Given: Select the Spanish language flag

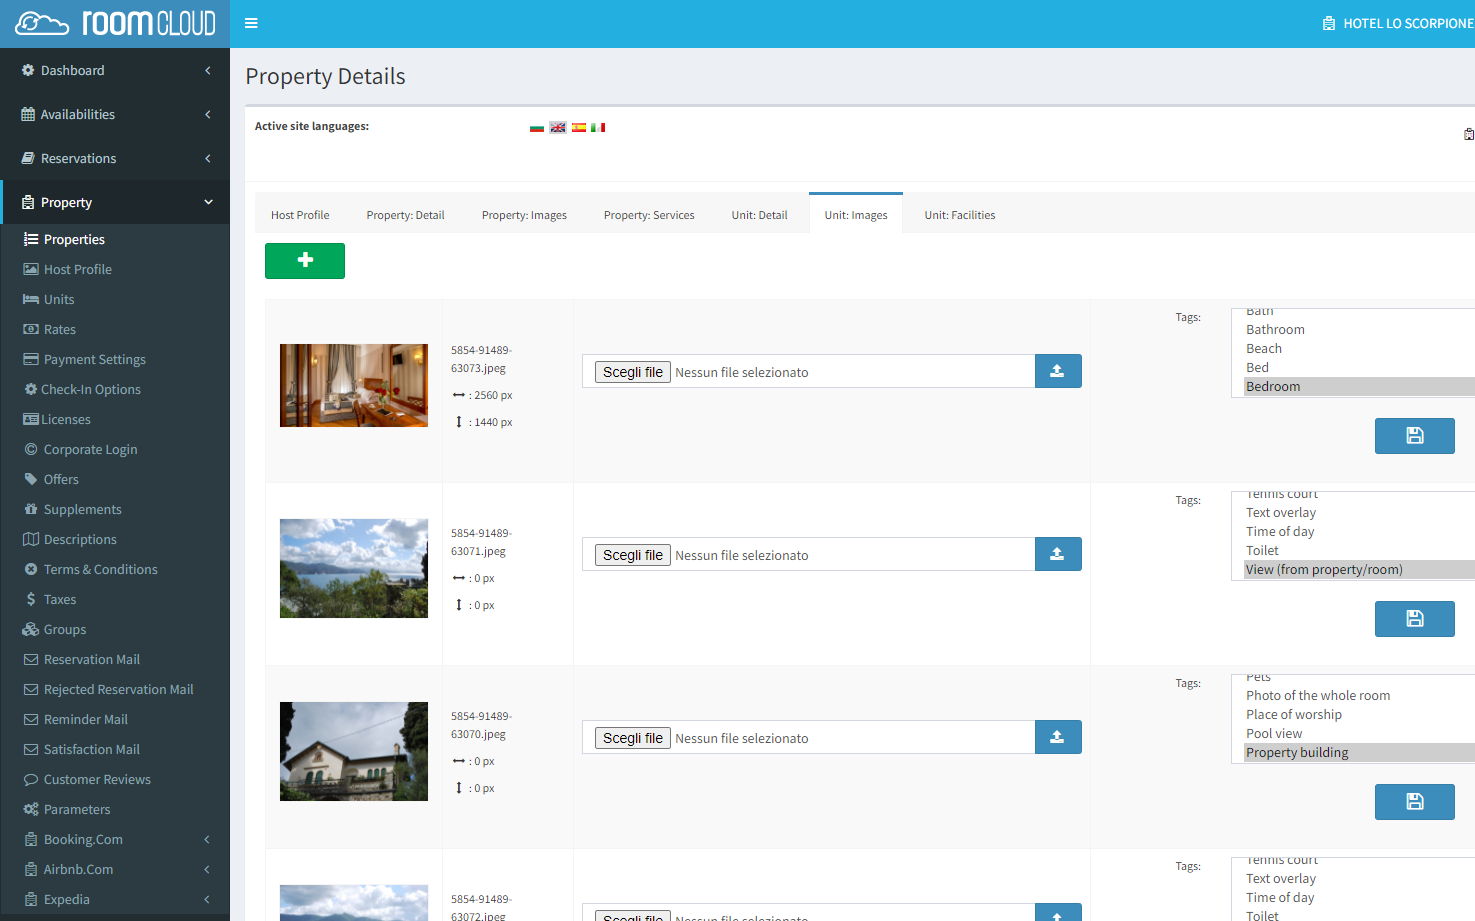Looking at the screenshot, I should (x=578, y=127).
